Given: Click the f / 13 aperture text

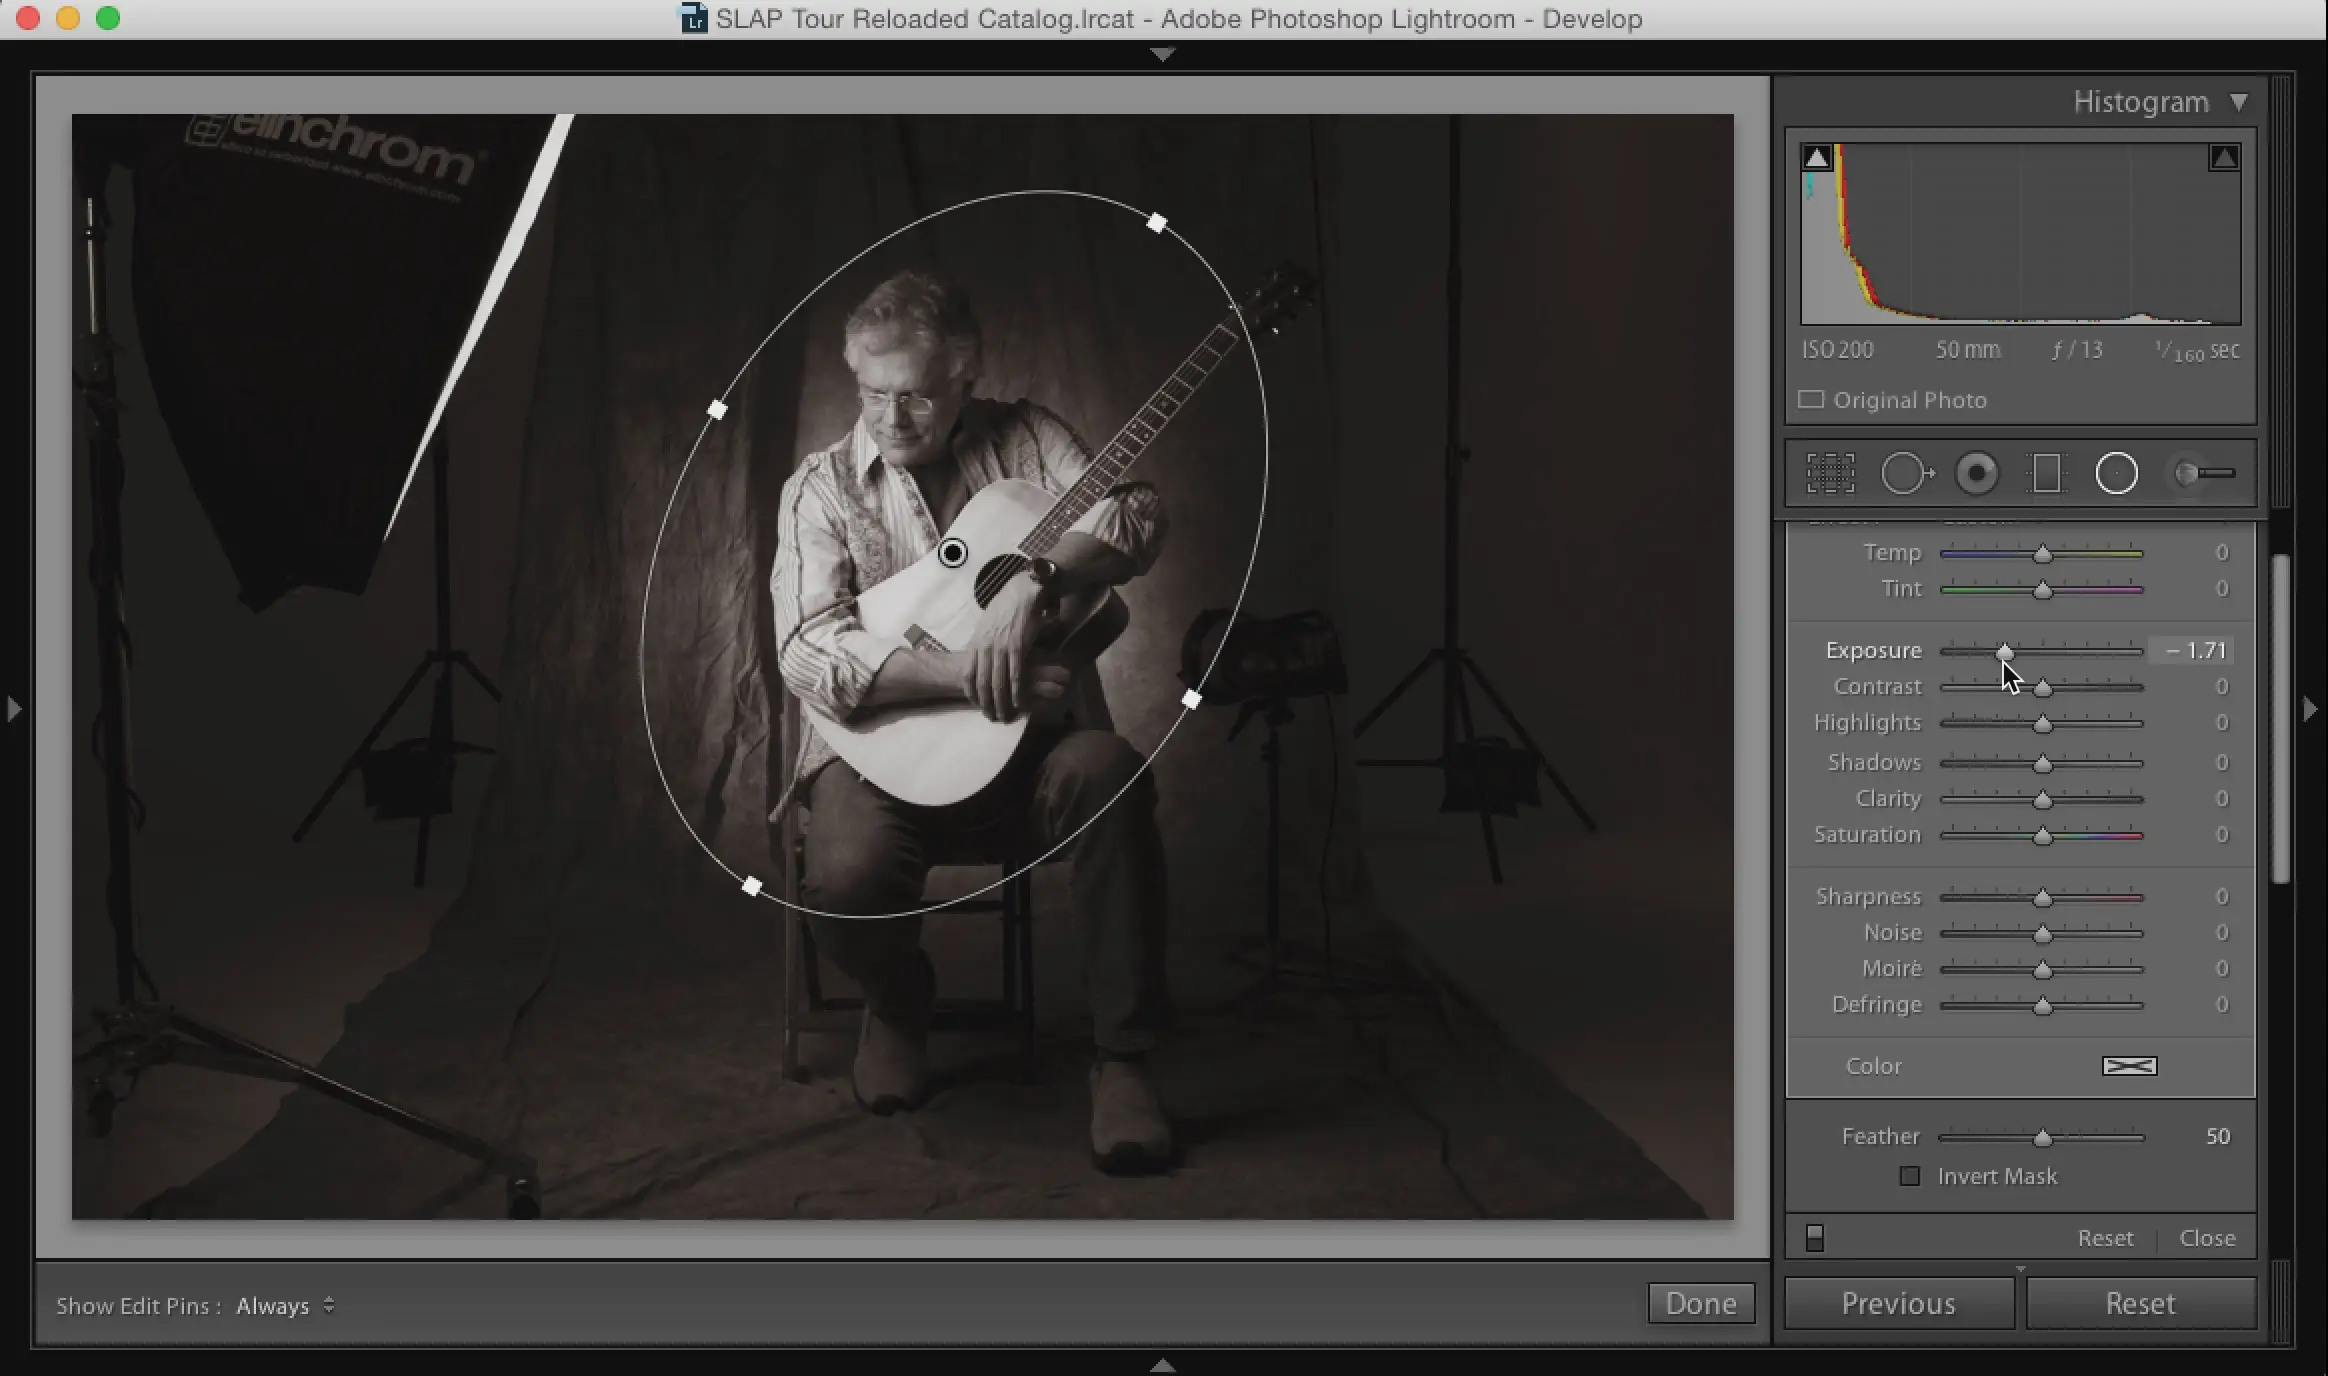Looking at the screenshot, I should click(2077, 350).
